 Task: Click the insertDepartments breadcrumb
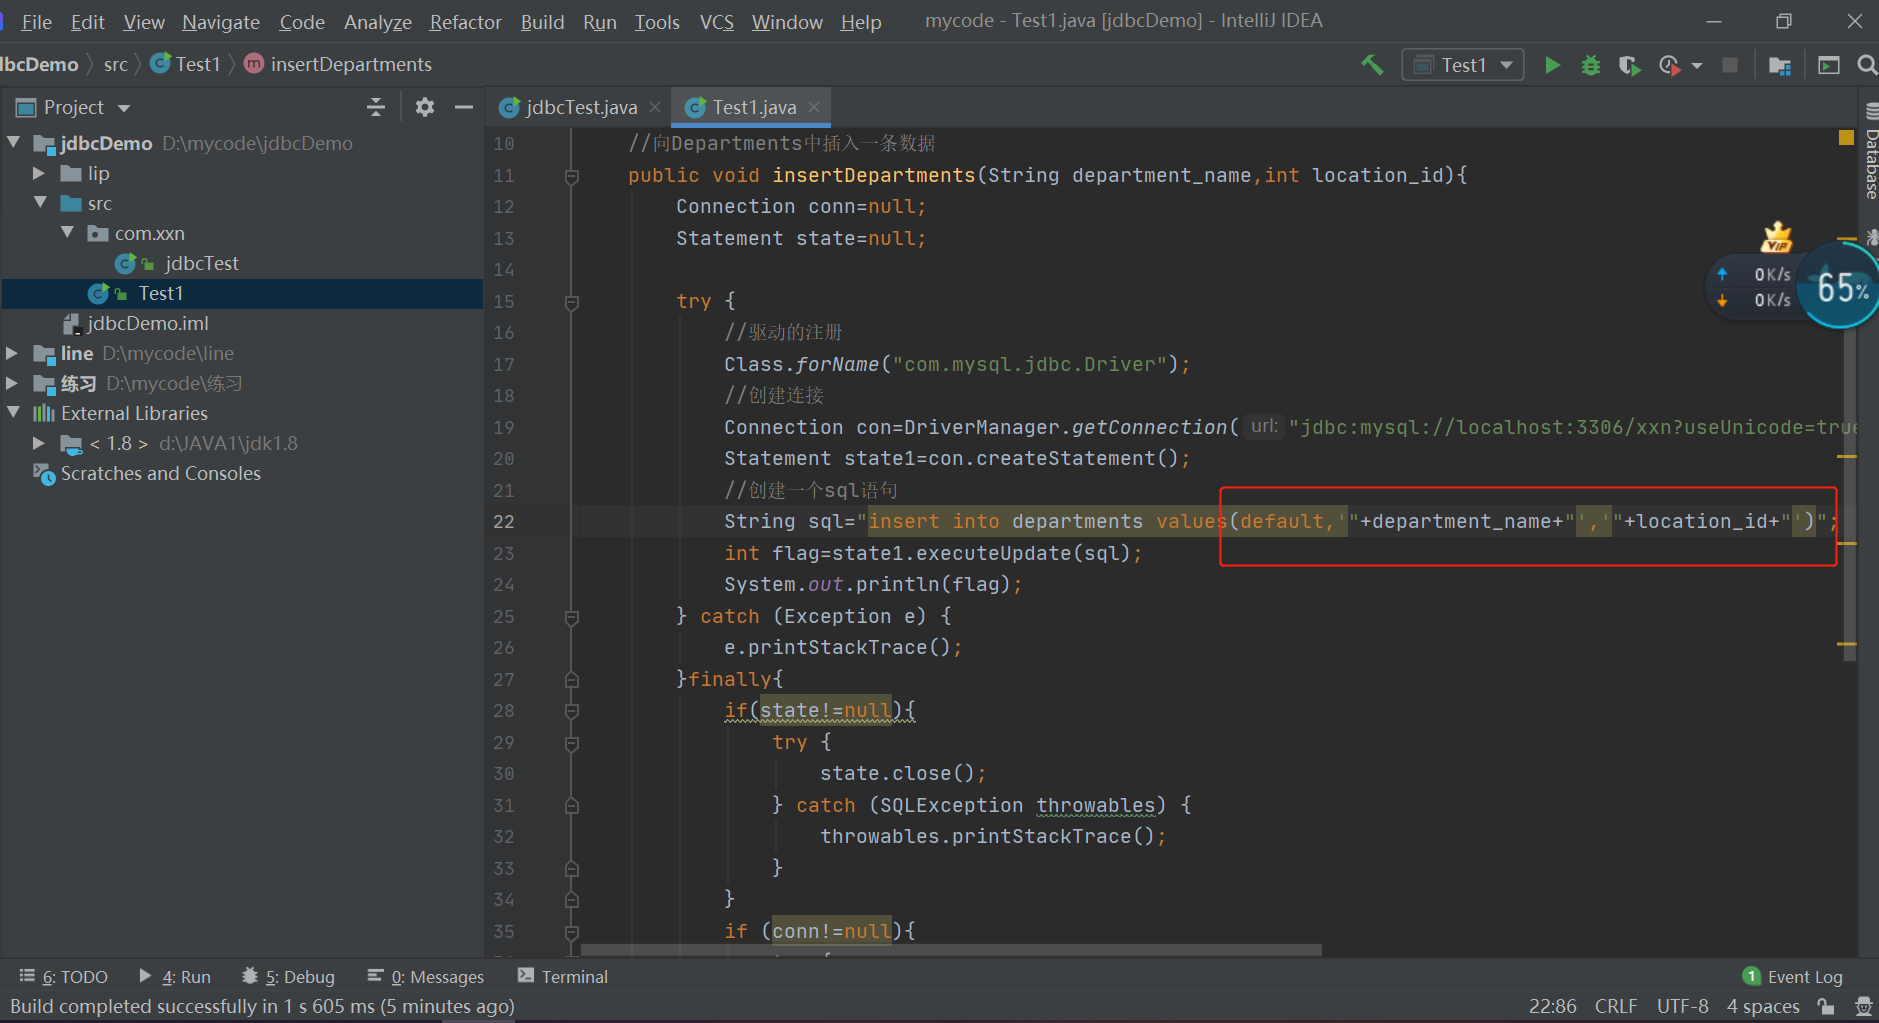click(x=338, y=65)
